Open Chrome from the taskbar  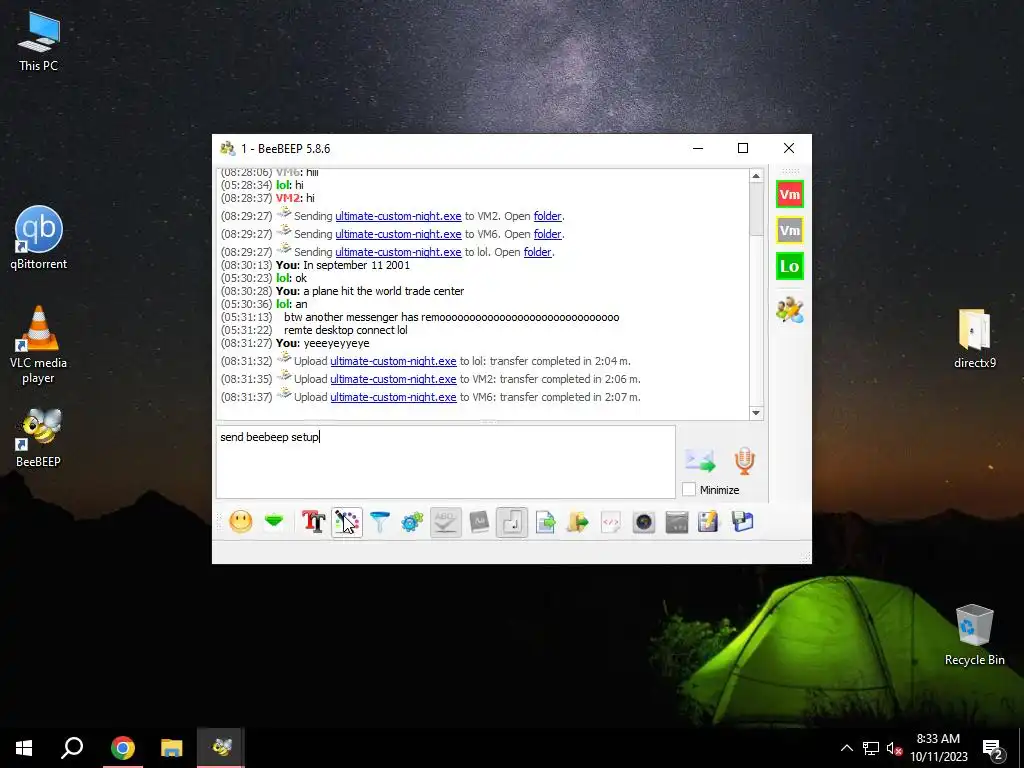(122, 748)
